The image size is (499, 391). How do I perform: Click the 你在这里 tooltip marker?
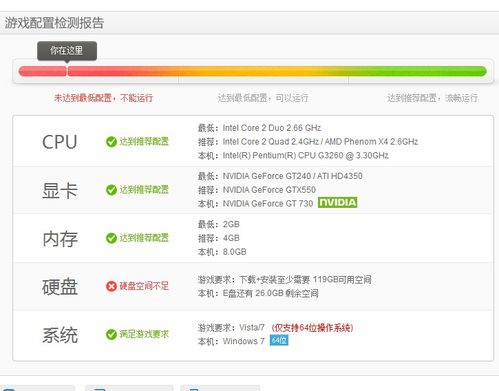(x=67, y=51)
